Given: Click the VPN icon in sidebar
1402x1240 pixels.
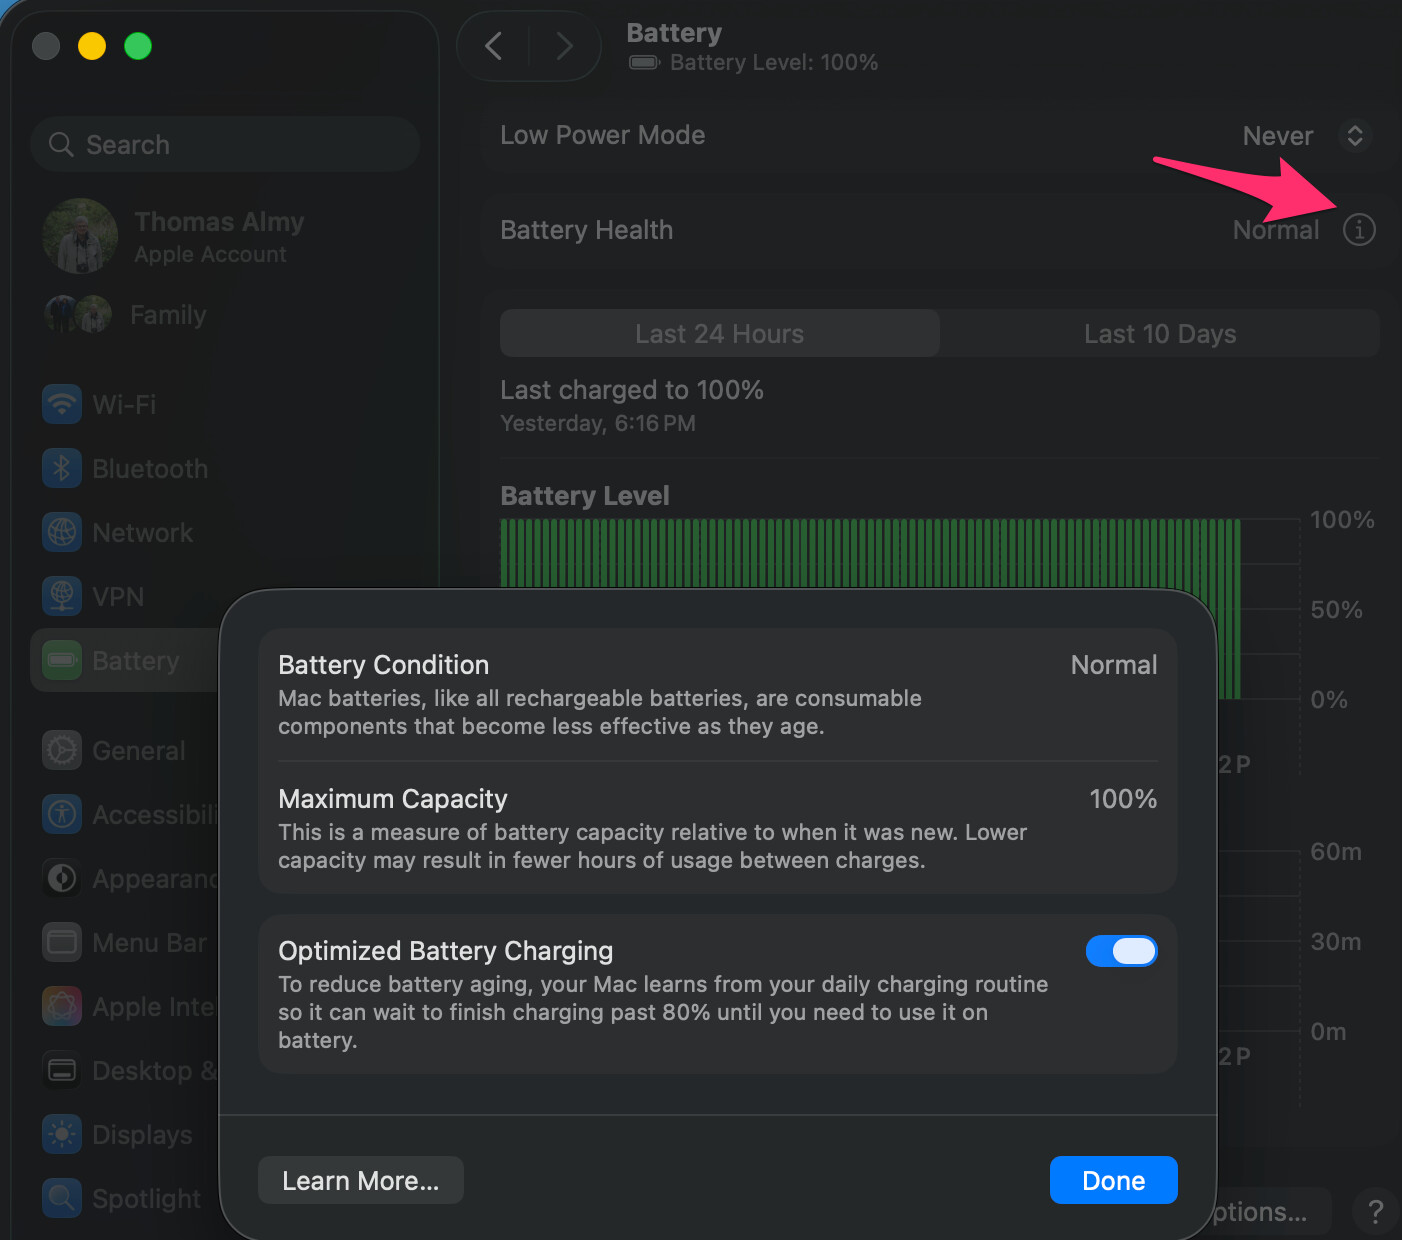Looking at the screenshot, I should coord(62,597).
